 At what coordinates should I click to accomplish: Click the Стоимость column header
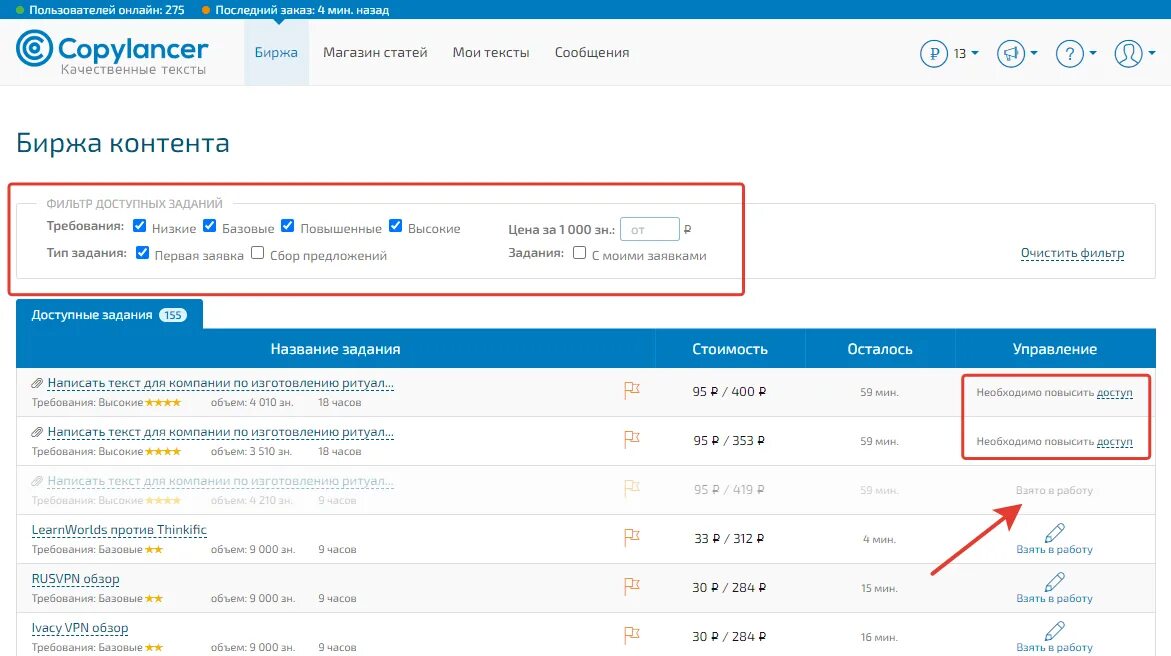coord(730,349)
